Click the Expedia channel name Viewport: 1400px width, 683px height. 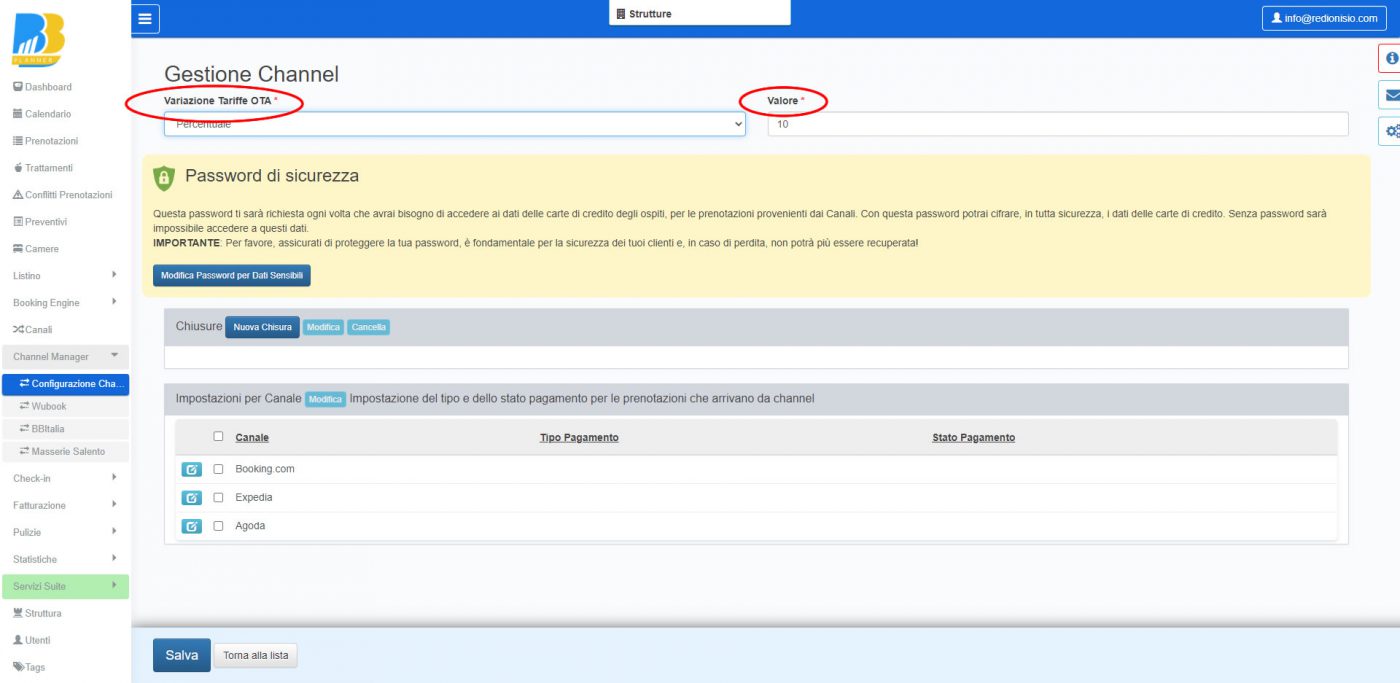coord(254,498)
